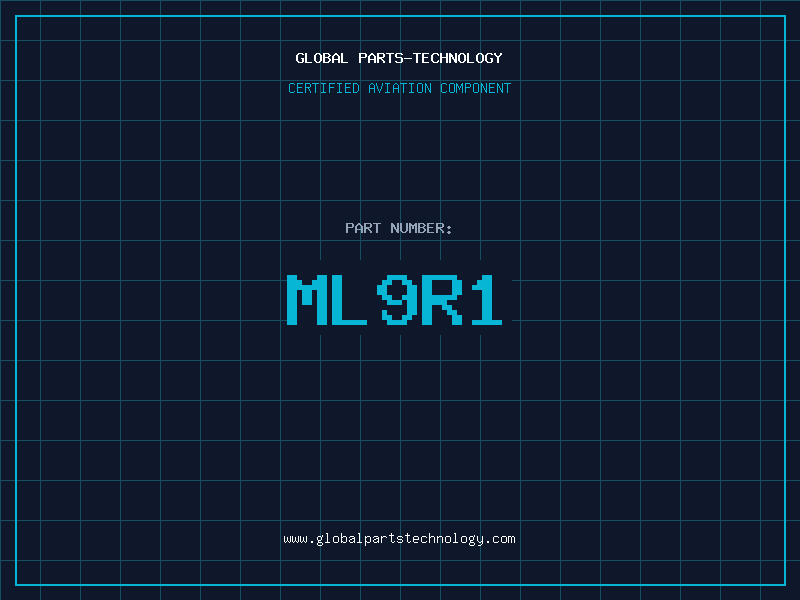Open the www.globalpartstechnology.com link
Viewport: 800px width, 600px height.
pyautogui.click(x=399, y=539)
